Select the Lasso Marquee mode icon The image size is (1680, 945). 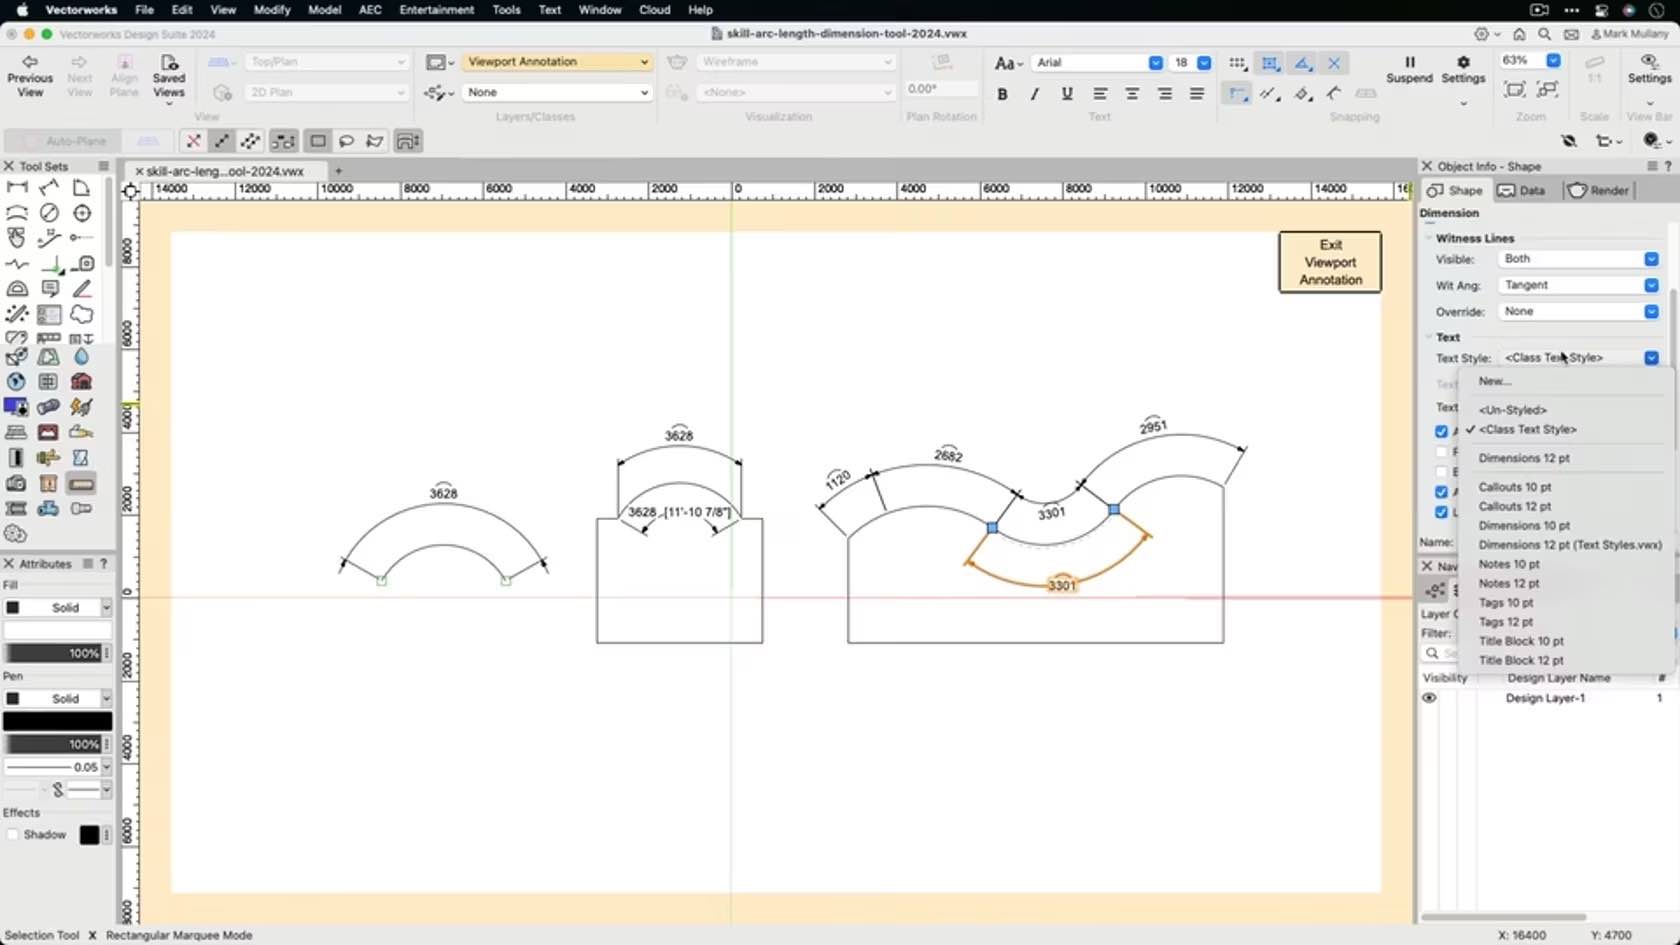346,141
